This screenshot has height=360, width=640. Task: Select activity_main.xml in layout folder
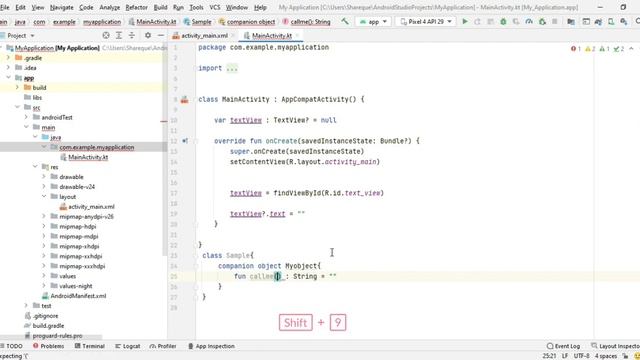[x=91, y=207]
